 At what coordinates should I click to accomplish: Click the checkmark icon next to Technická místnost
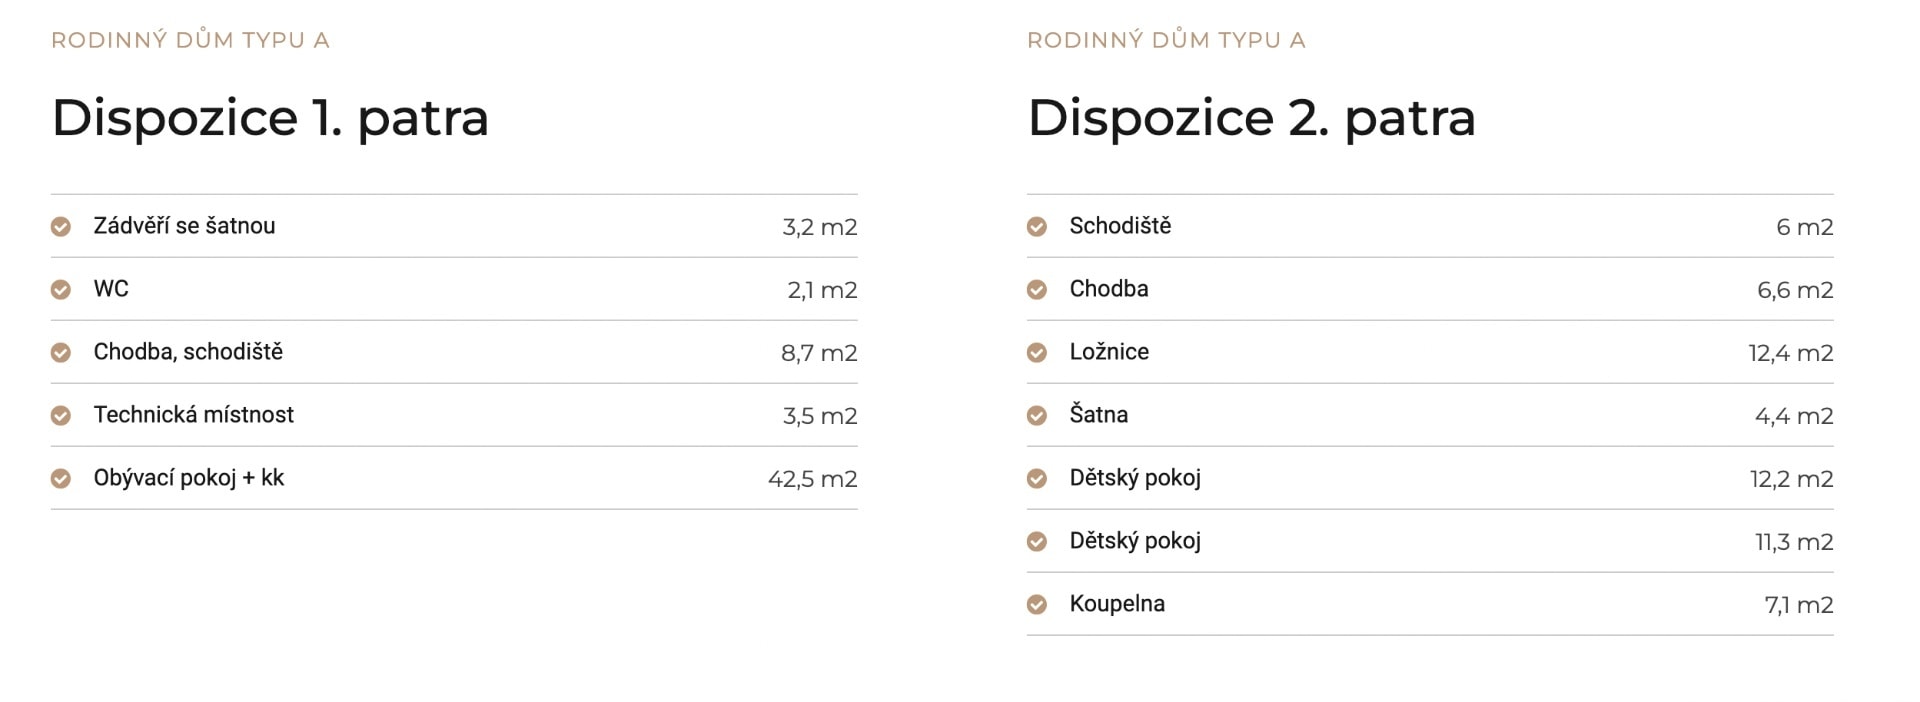(61, 416)
